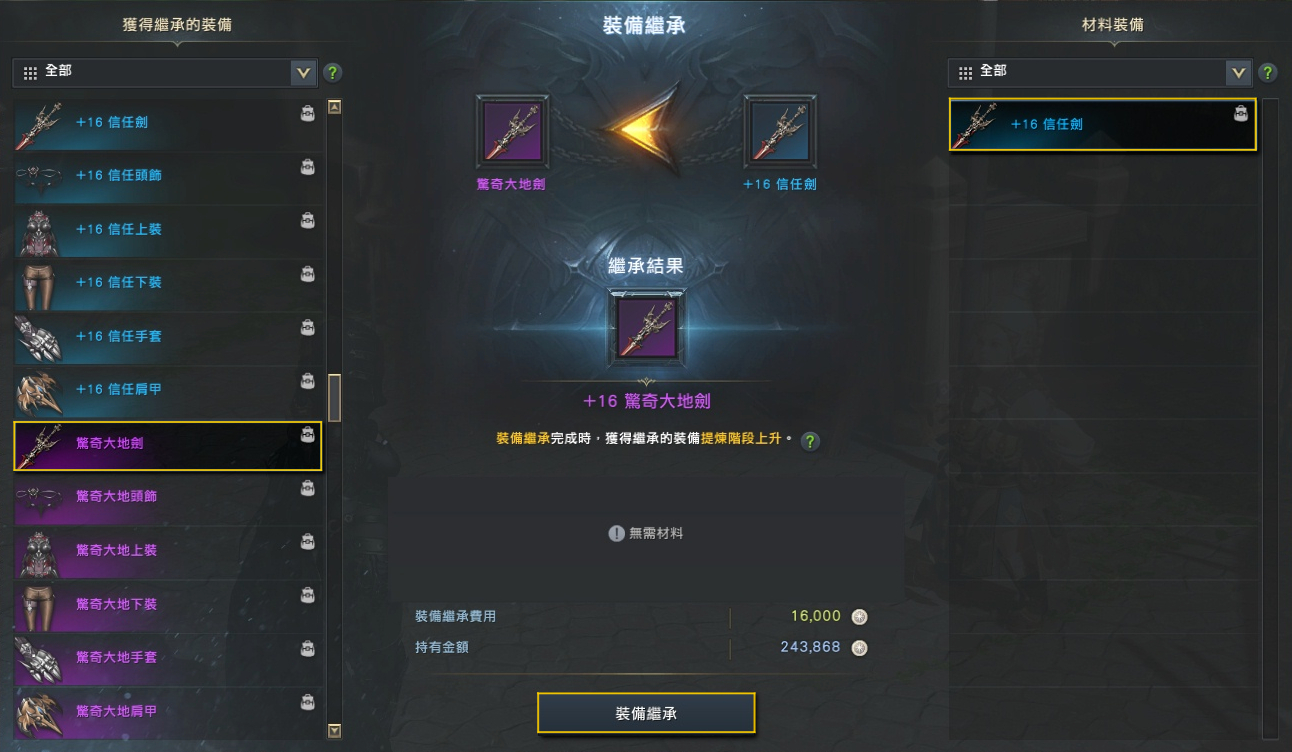Select +16 信任手套 list entry

169,336
